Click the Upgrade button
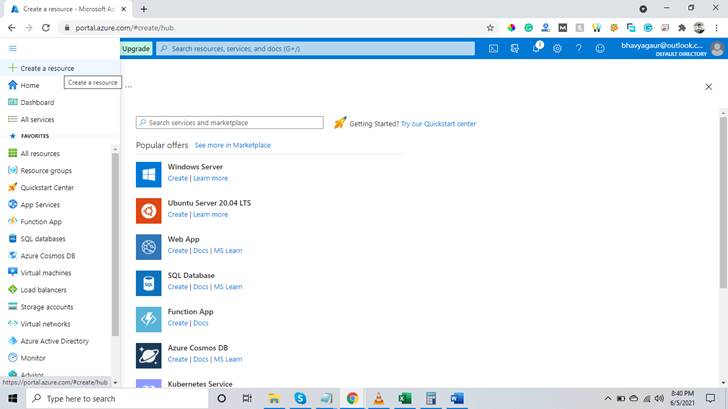The height and width of the screenshot is (409, 728). click(x=136, y=49)
